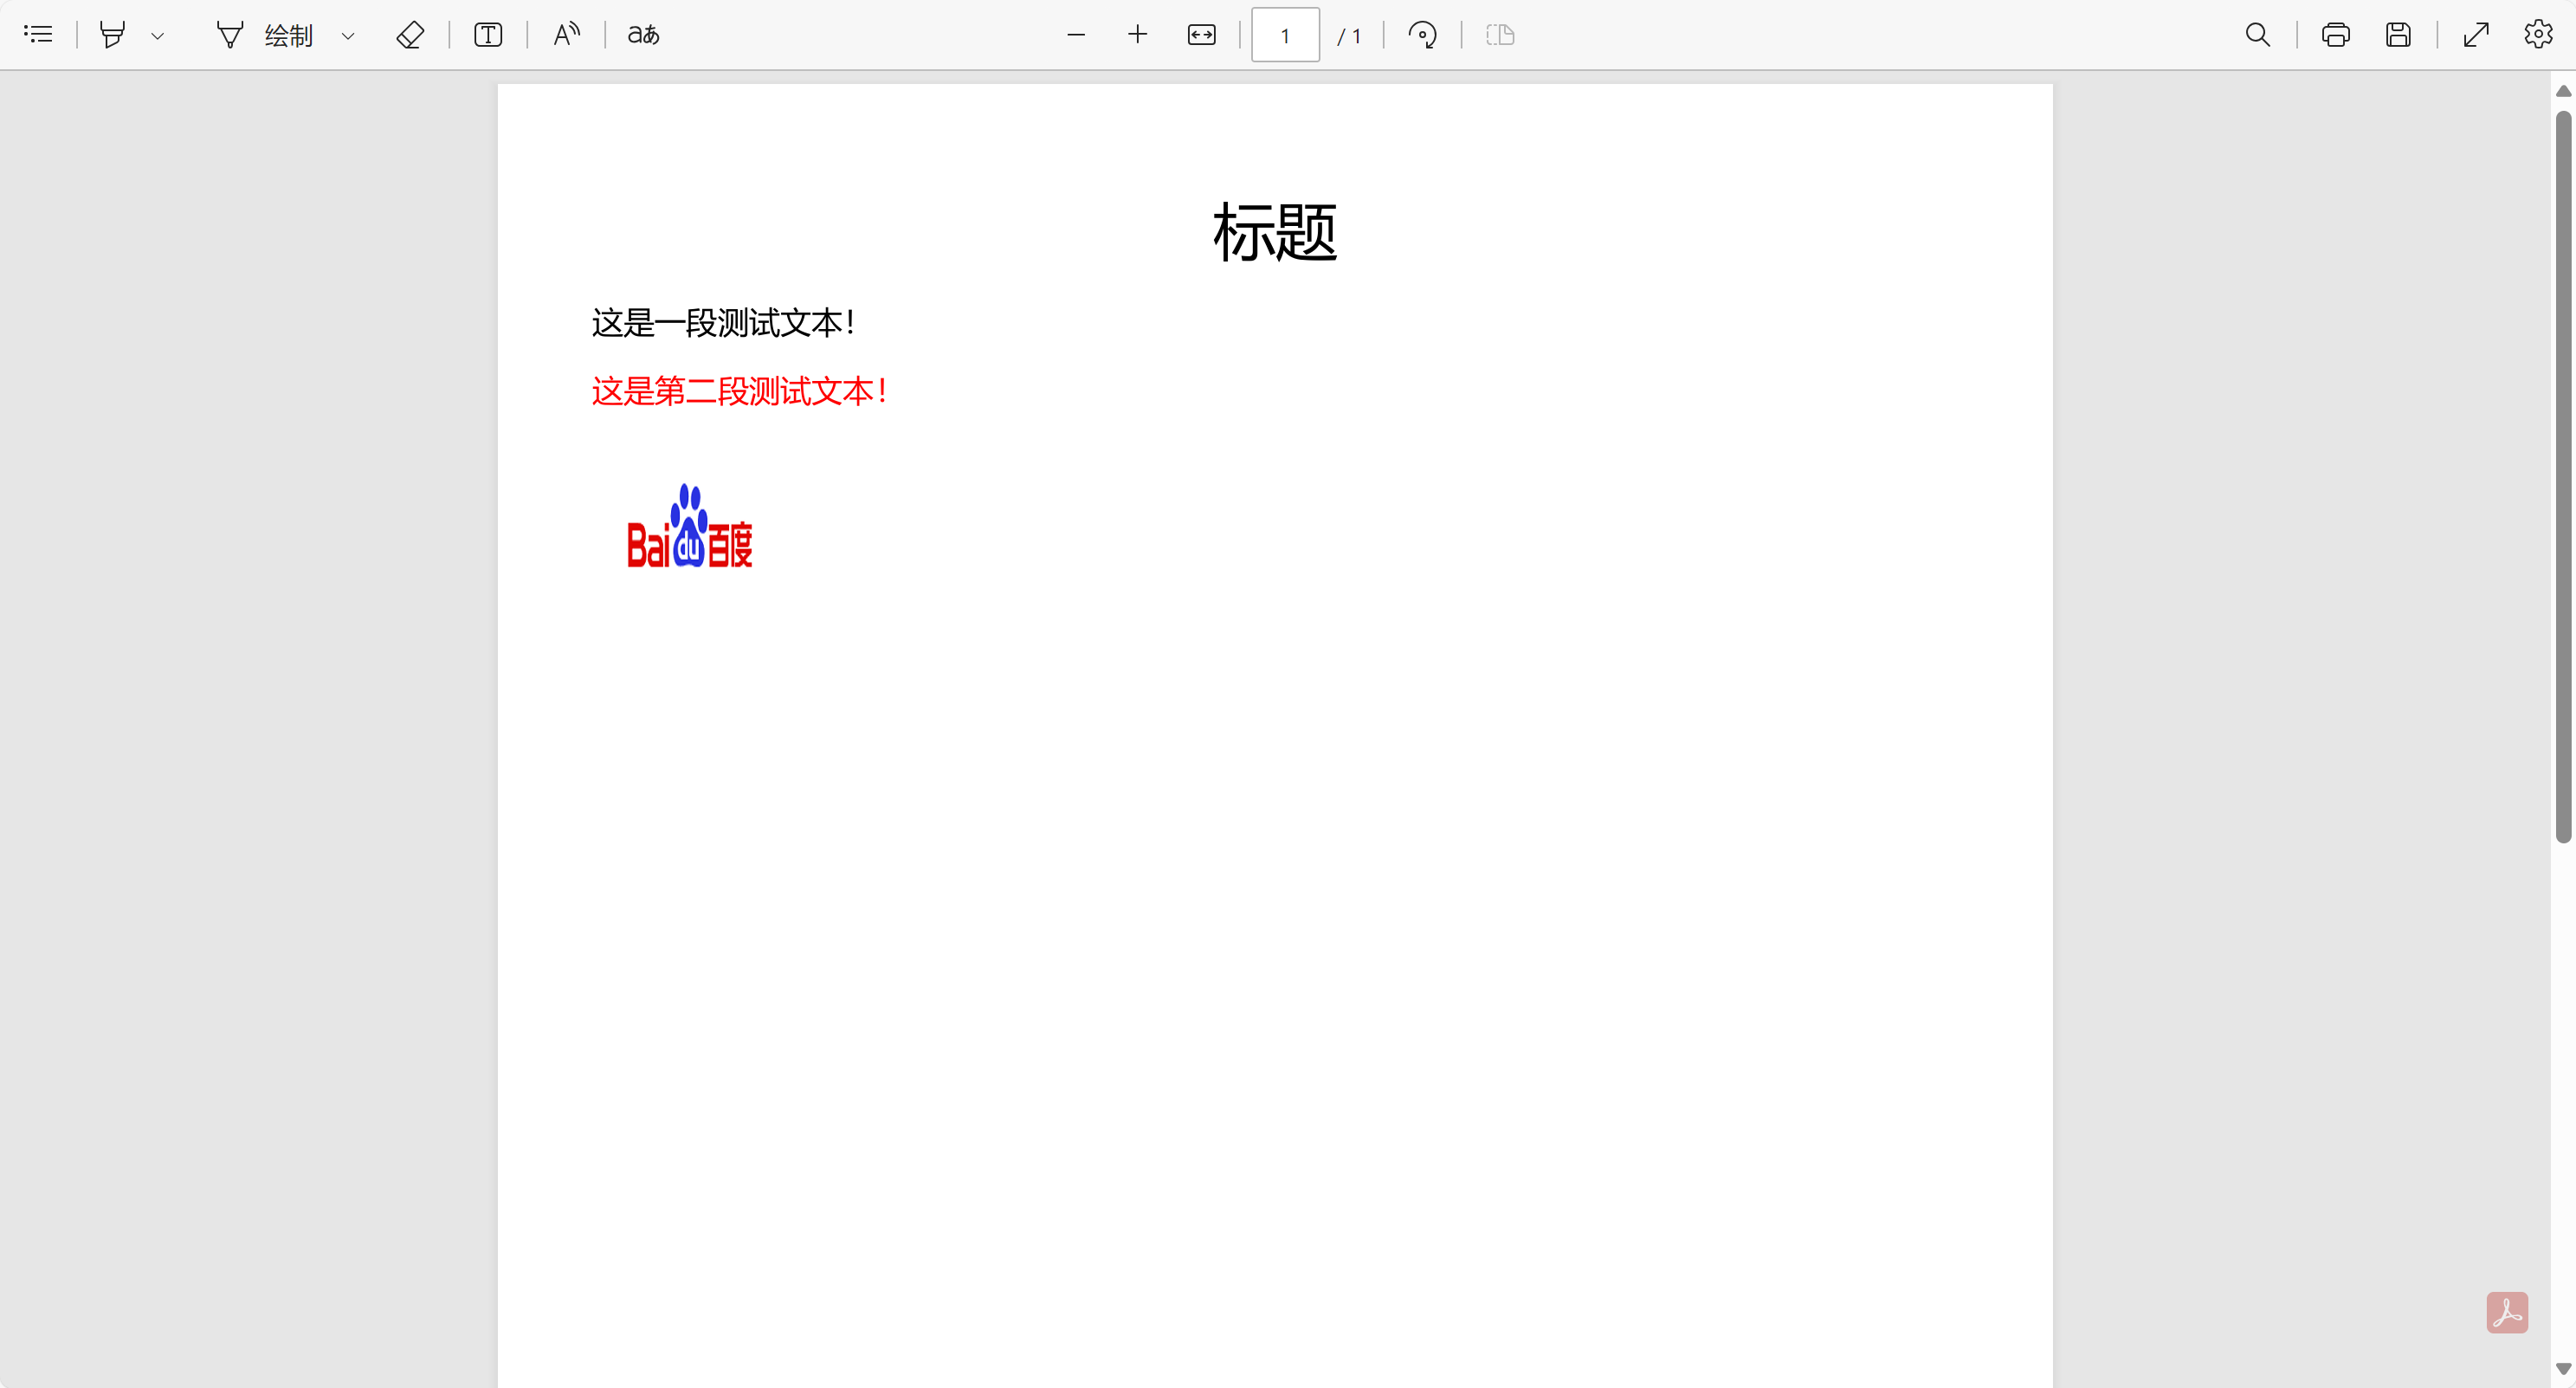The height and width of the screenshot is (1388, 2576).
Task: Open the translate feature
Action: (642, 34)
